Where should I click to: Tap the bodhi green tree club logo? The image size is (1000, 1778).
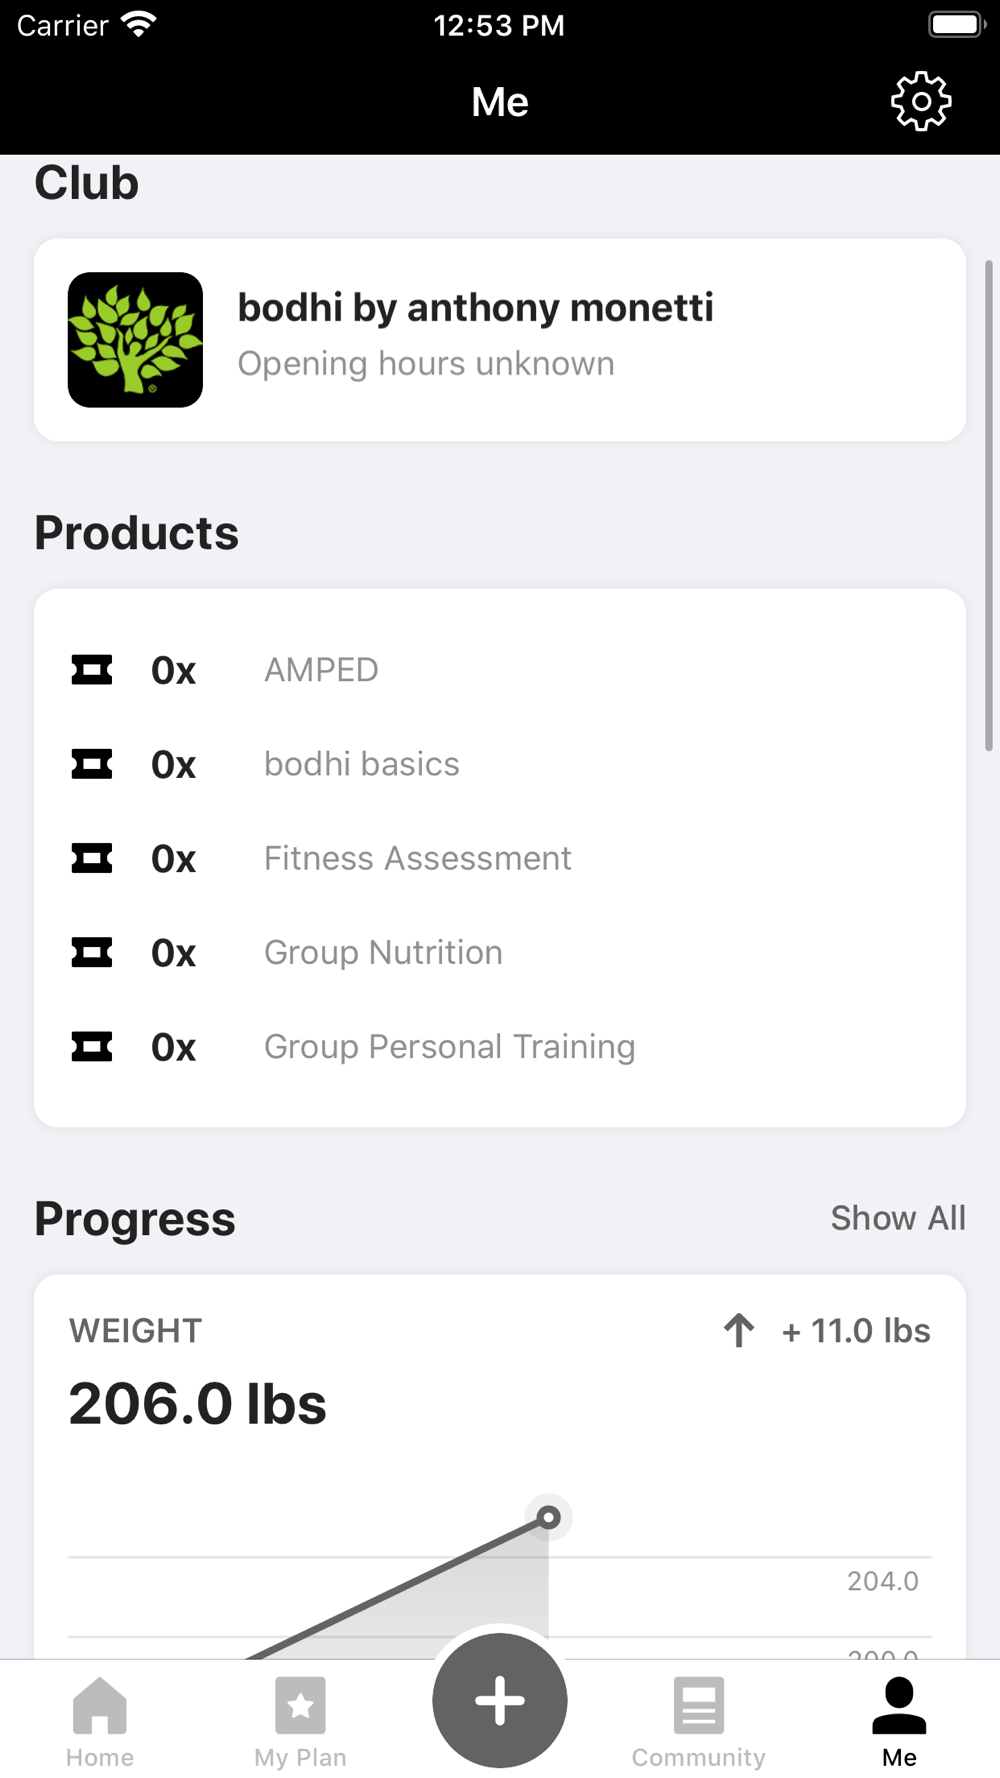pos(135,340)
